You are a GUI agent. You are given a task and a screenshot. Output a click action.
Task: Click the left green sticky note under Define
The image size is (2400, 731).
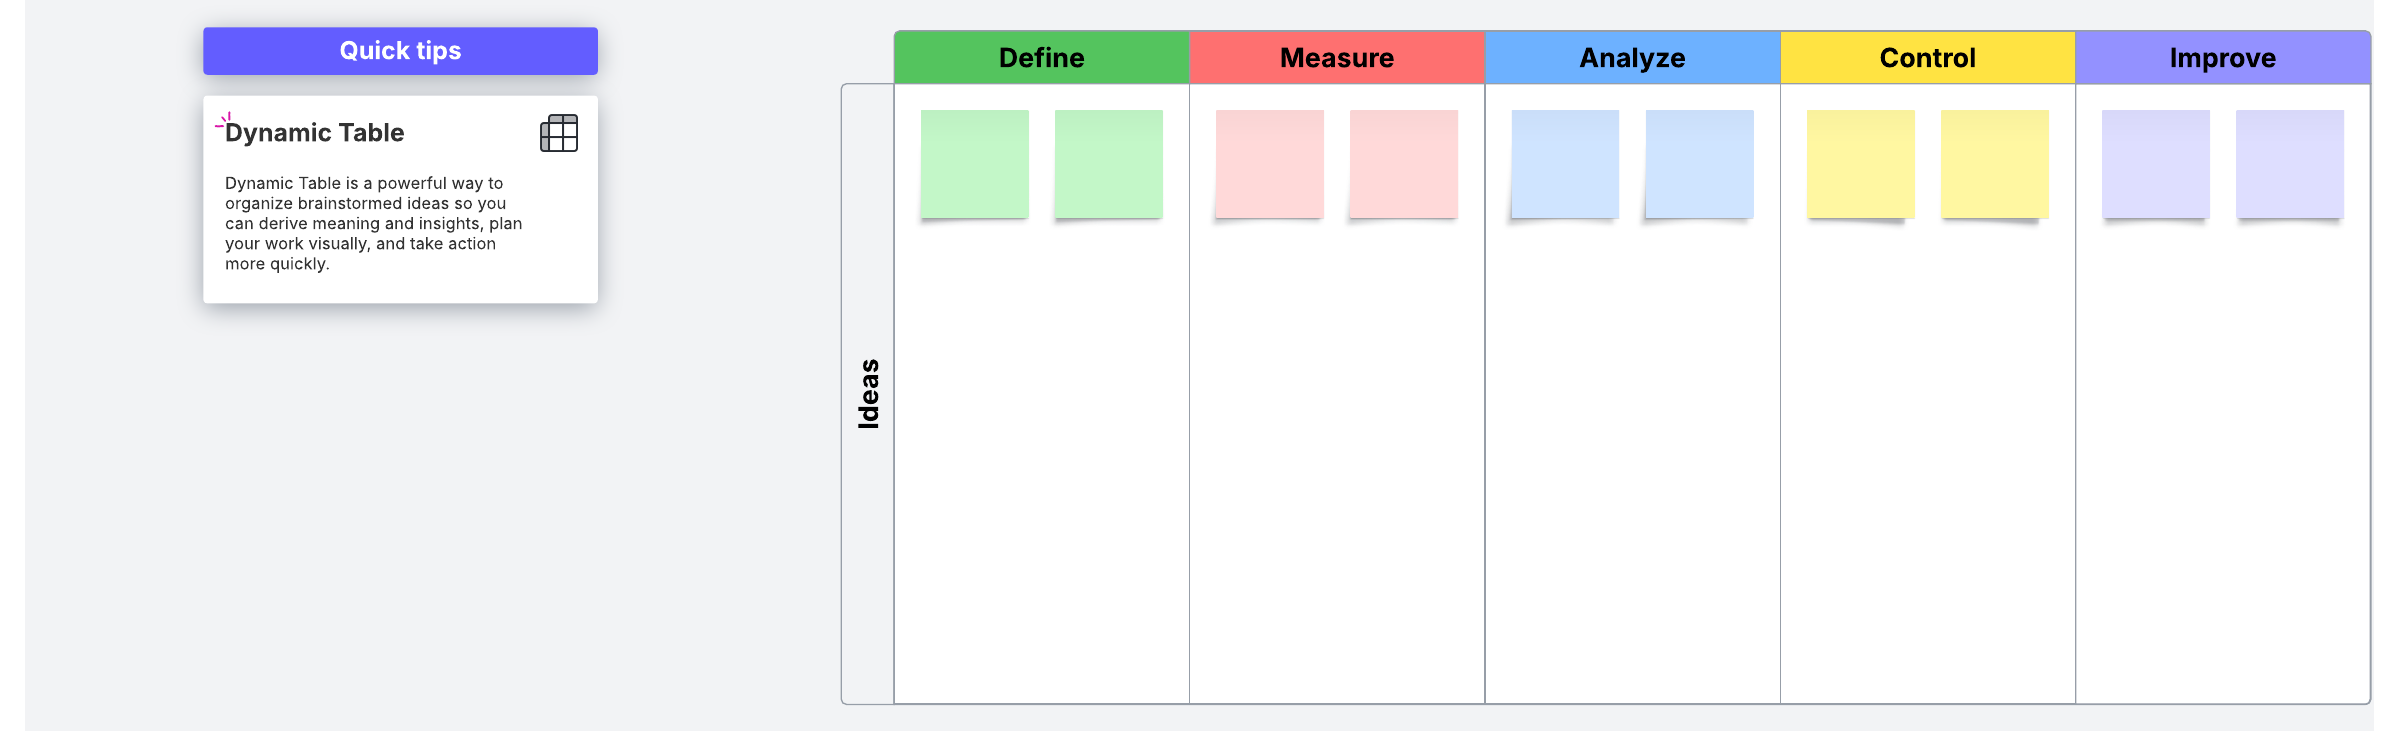click(x=974, y=164)
